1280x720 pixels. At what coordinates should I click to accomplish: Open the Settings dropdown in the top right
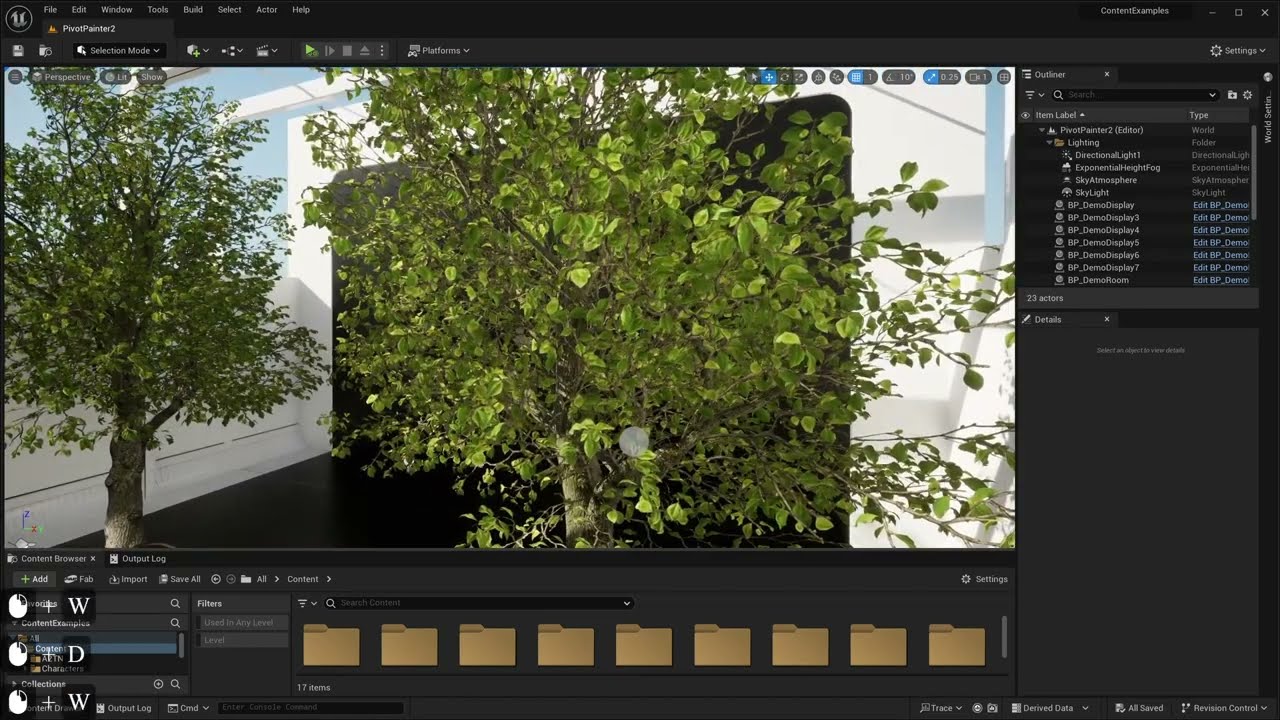coord(1237,50)
